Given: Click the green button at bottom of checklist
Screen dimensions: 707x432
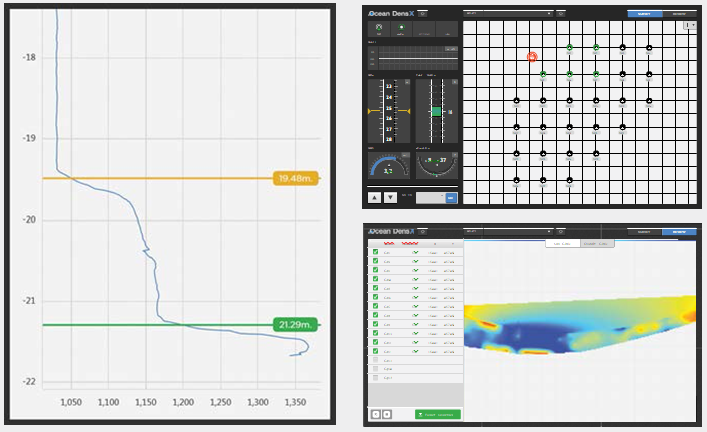Looking at the screenshot, I should [437, 413].
